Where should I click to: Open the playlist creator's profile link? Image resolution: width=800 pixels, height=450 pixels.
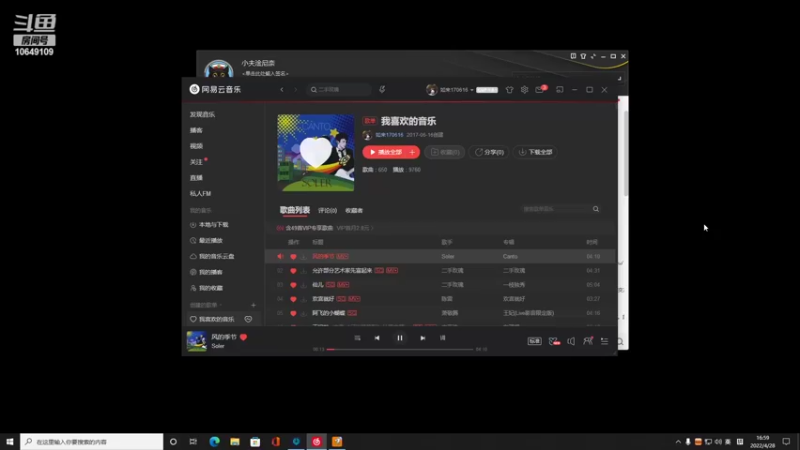(389, 135)
